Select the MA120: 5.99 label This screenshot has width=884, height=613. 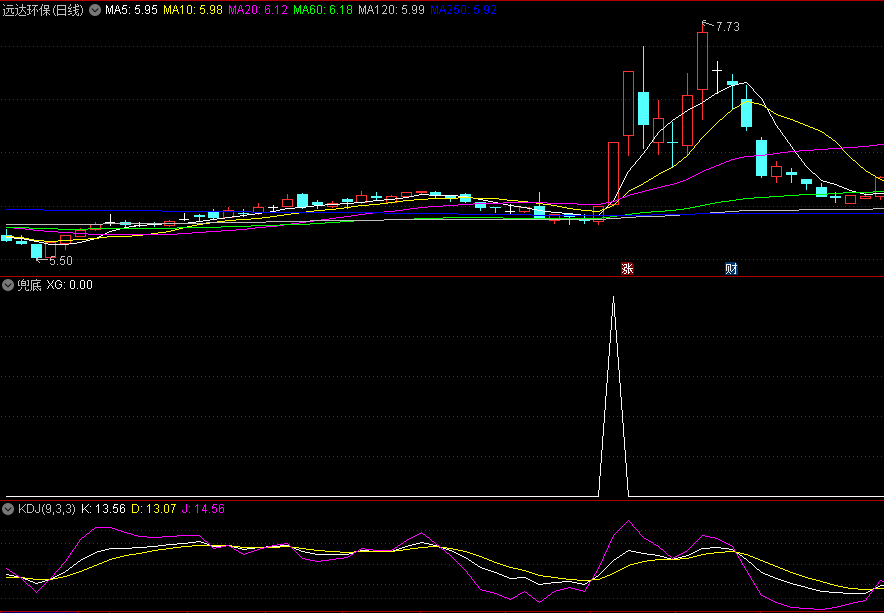pos(391,10)
